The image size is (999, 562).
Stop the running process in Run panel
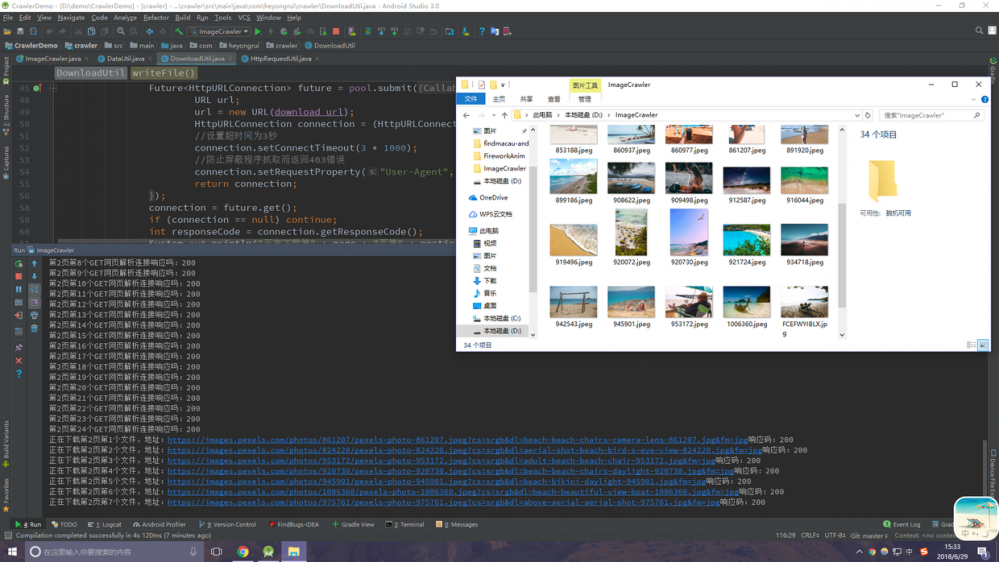click(x=19, y=277)
